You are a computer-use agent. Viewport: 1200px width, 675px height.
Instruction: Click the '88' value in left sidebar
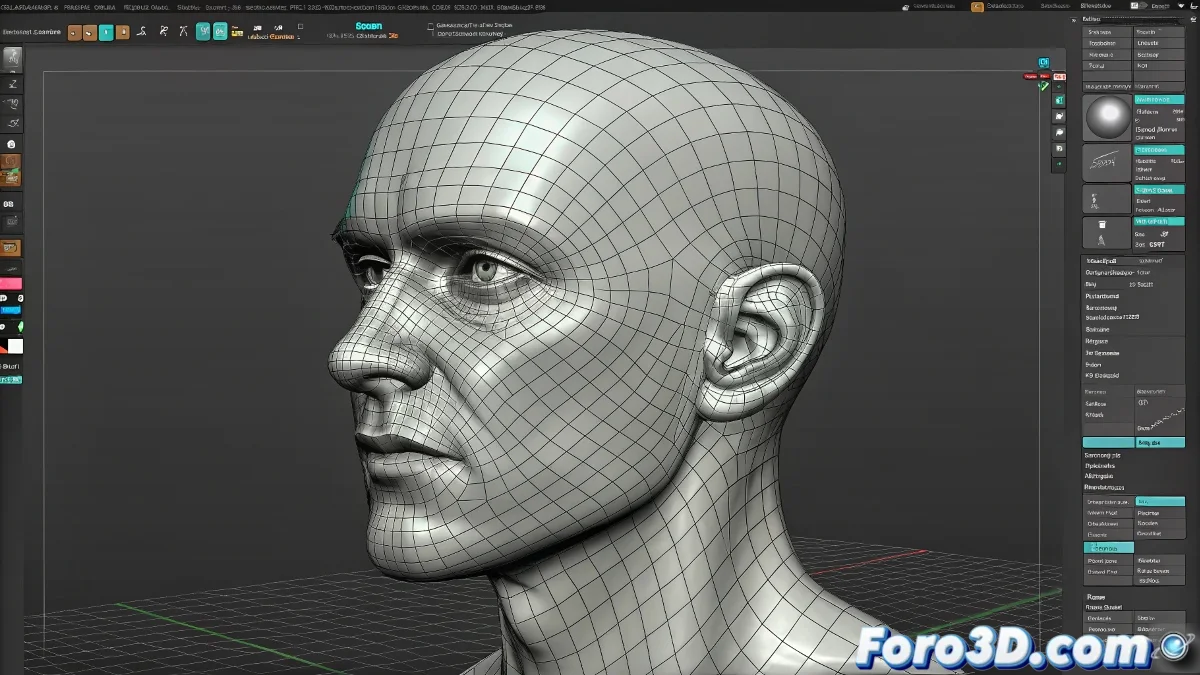pos(8,203)
